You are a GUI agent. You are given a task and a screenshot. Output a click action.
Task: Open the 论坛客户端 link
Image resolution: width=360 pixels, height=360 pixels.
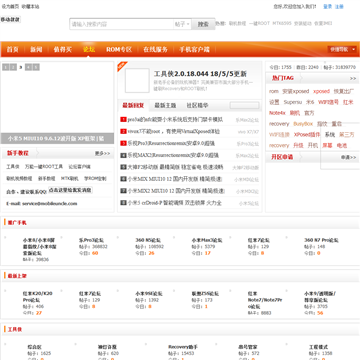[79, 166]
